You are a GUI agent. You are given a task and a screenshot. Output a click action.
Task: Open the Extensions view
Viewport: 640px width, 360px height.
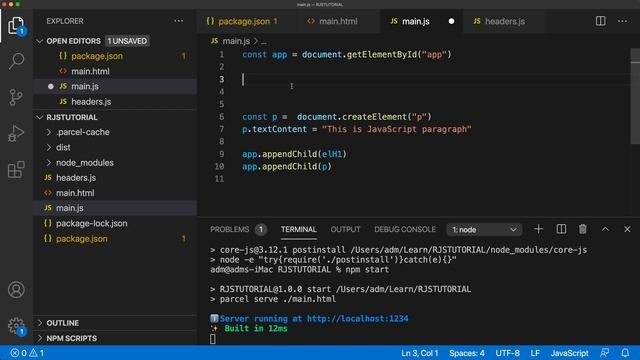coord(16,169)
